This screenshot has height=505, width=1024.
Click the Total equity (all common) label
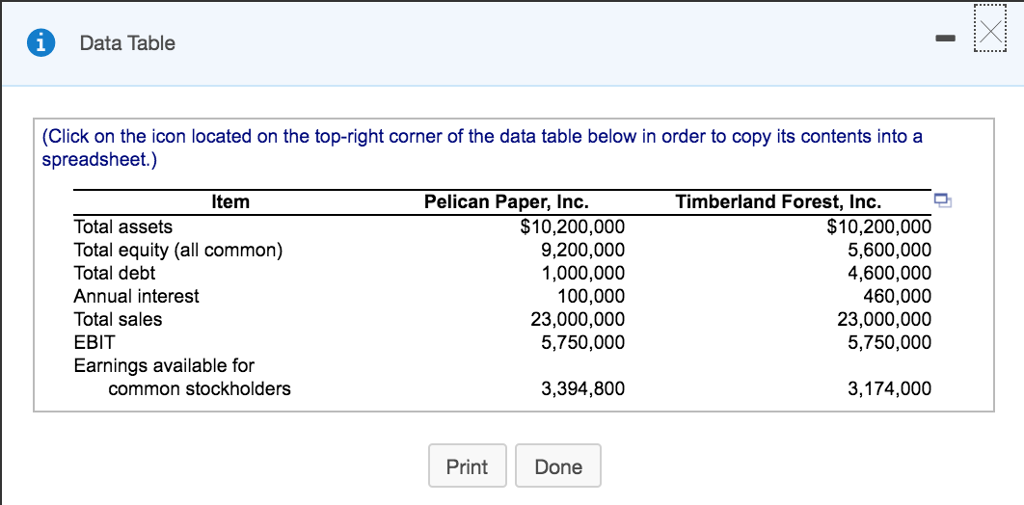coord(178,250)
